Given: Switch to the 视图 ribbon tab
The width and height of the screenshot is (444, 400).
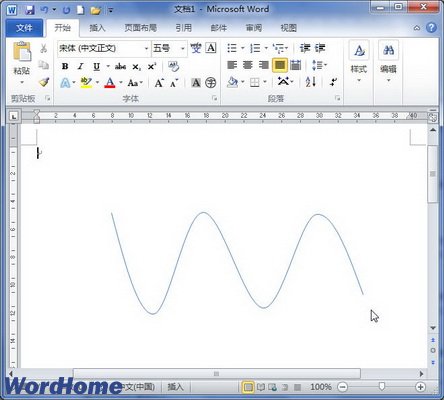Looking at the screenshot, I should pyautogui.click(x=289, y=28).
